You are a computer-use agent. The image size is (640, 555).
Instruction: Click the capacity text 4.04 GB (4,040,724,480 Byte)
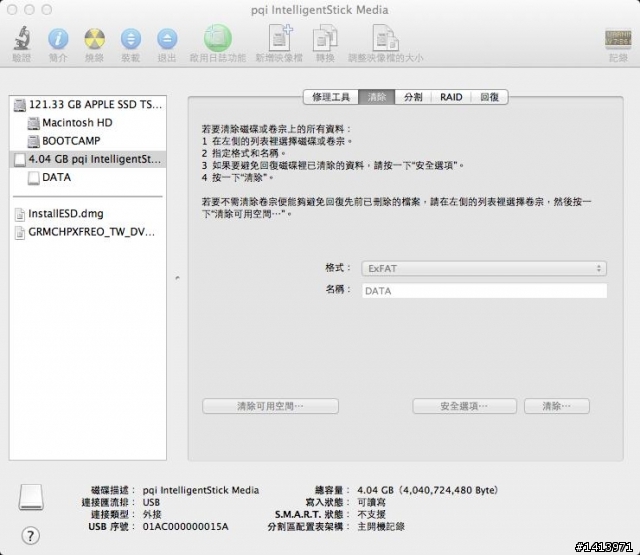(x=428, y=490)
